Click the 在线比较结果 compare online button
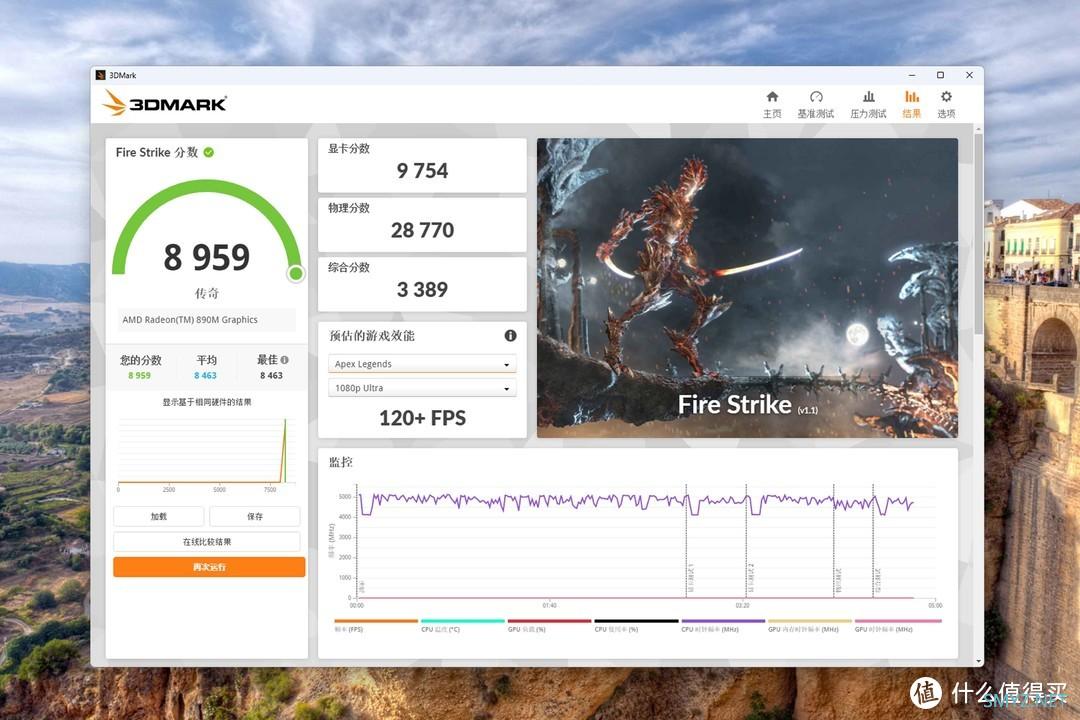The width and height of the screenshot is (1080, 720). tap(207, 542)
